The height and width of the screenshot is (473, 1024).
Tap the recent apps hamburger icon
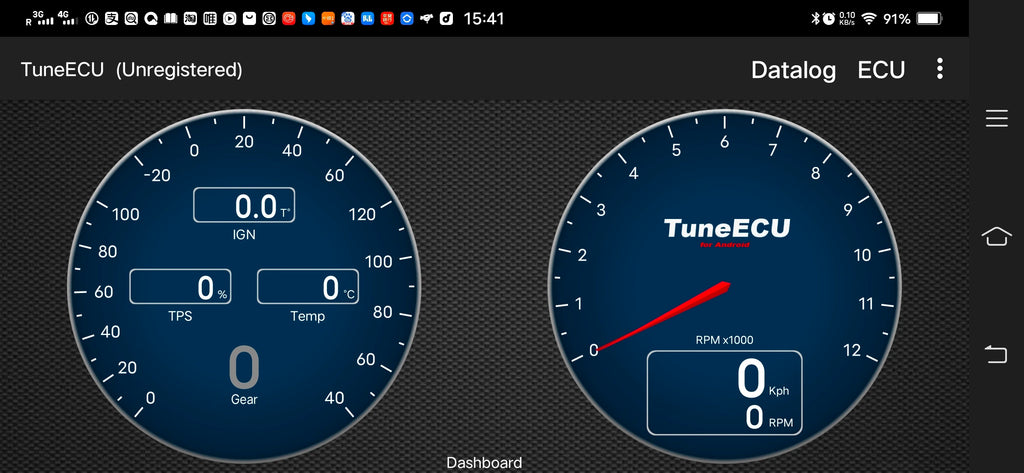997,118
